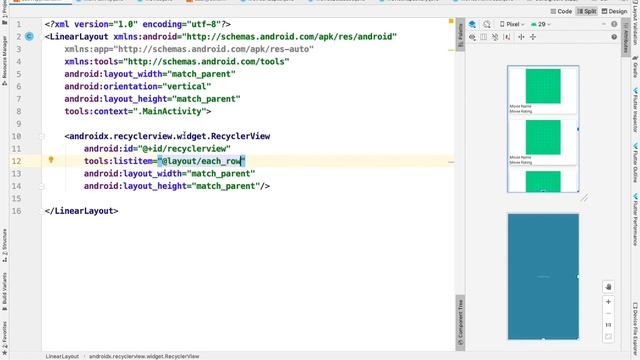The image size is (640, 360).
Task: Zoom out the design preview
Action: tap(608, 313)
